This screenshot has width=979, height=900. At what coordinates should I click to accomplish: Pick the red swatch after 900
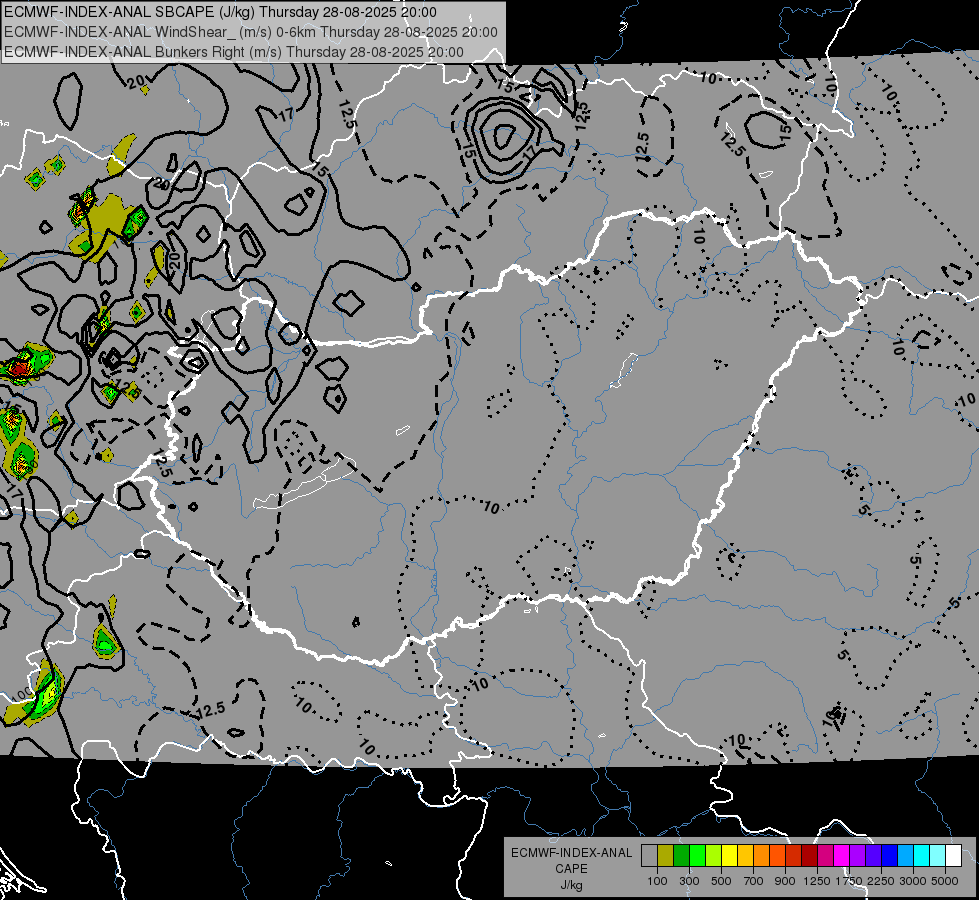coord(794,855)
